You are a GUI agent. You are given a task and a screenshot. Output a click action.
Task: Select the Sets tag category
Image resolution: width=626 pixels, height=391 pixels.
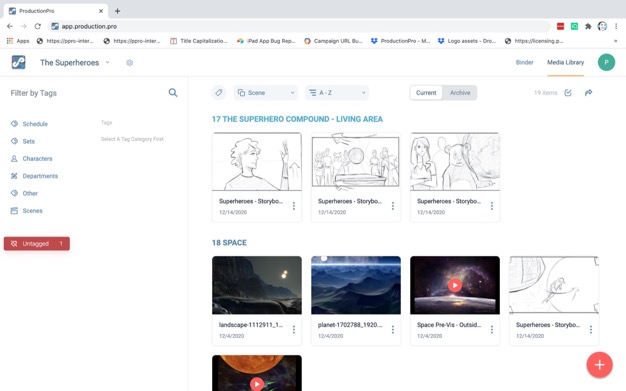tap(23, 141)
